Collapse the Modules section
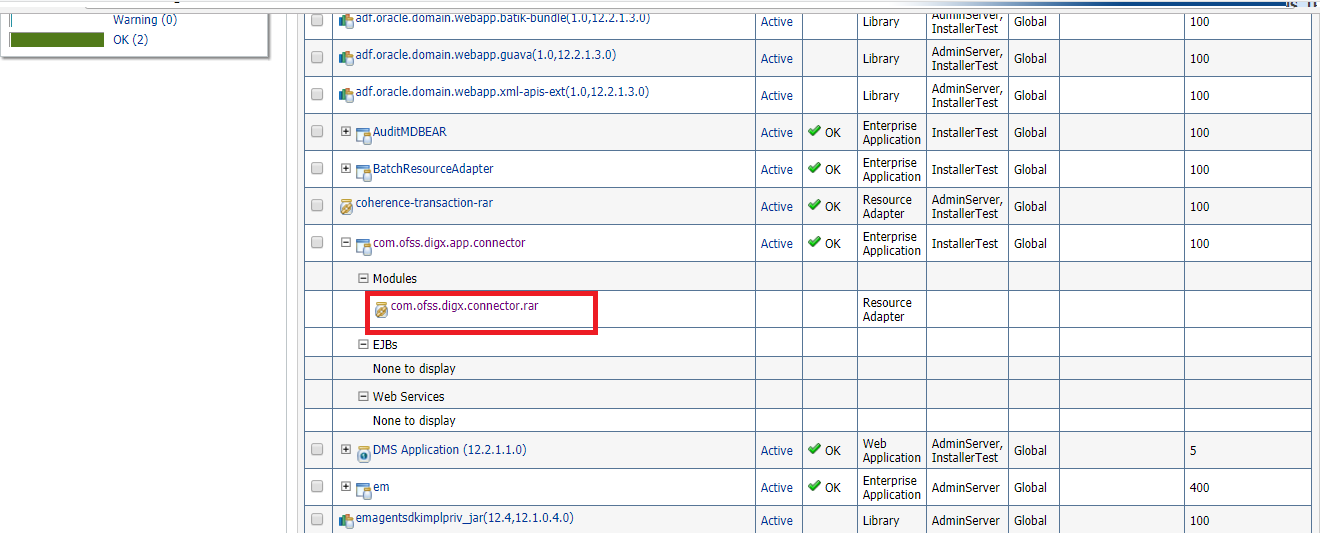The image size is (1320, 533). (364, 278)
